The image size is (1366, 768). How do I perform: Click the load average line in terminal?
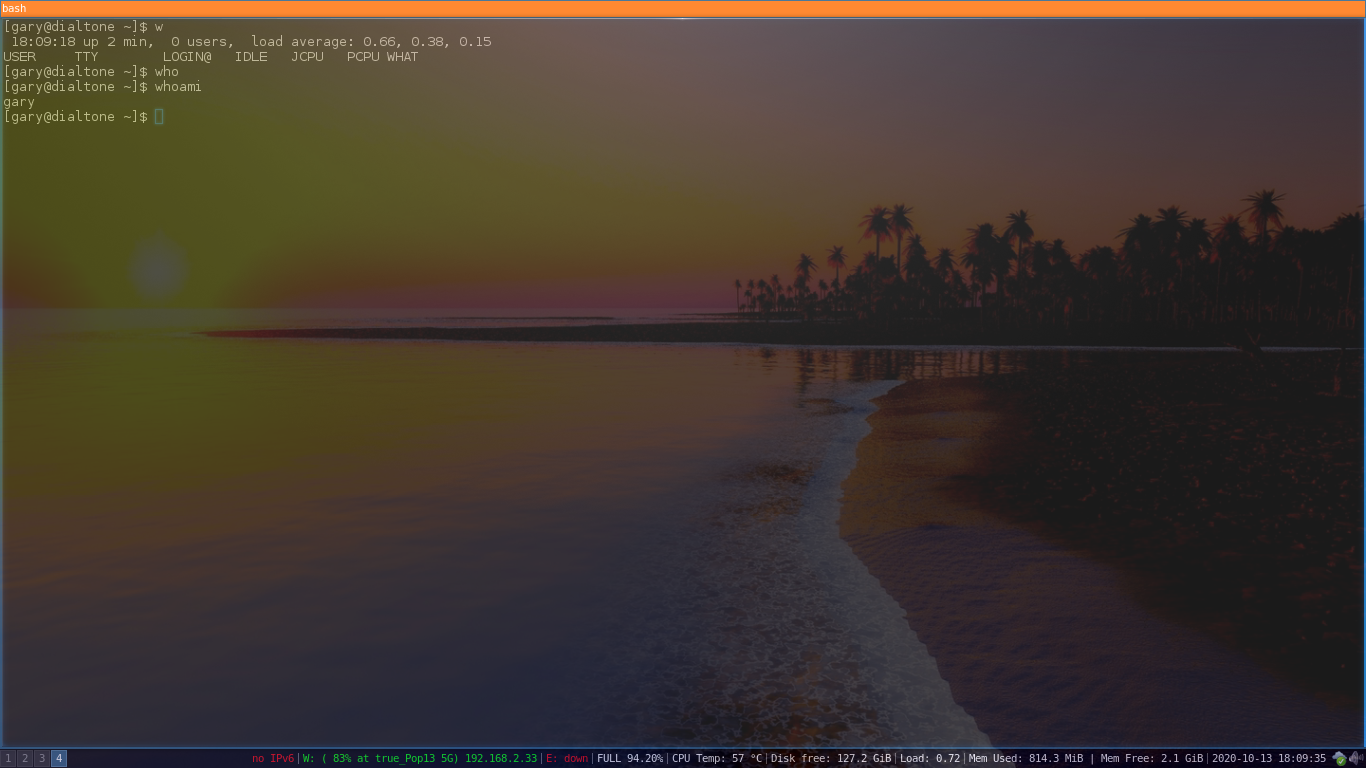[x=251, y=42]
